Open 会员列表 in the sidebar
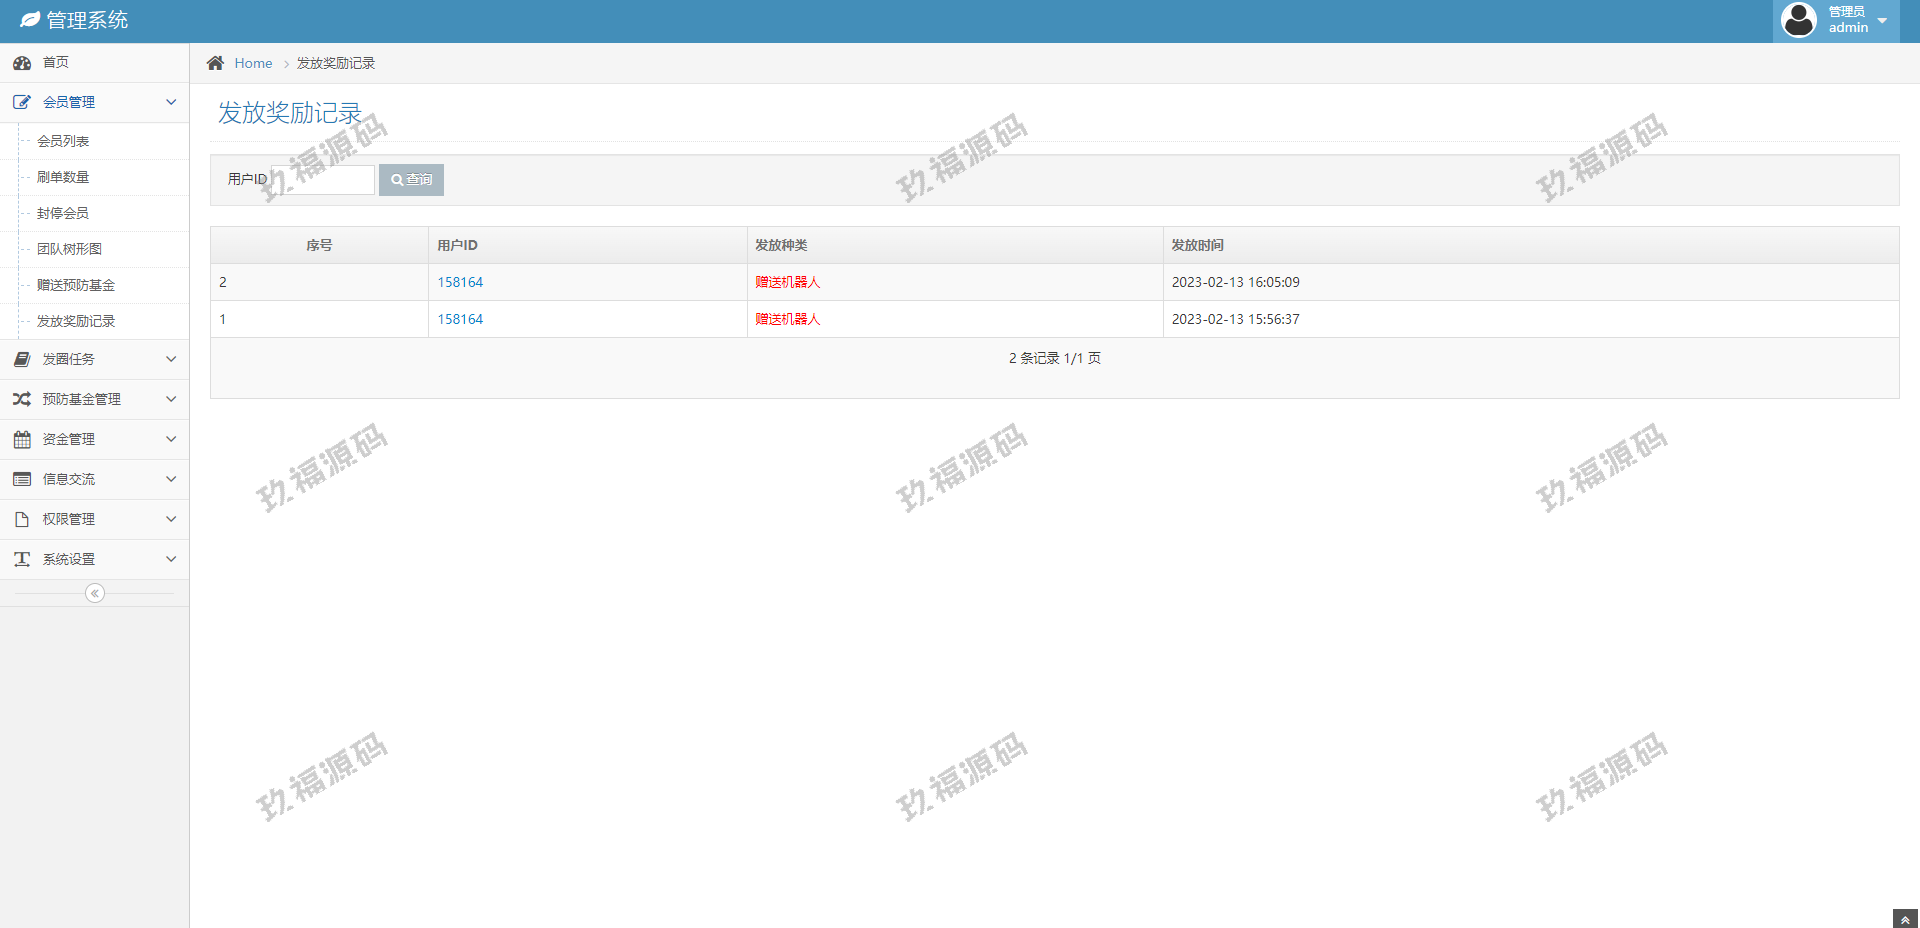The height and width of the screenshot is (928, 1920). point(63,141)
